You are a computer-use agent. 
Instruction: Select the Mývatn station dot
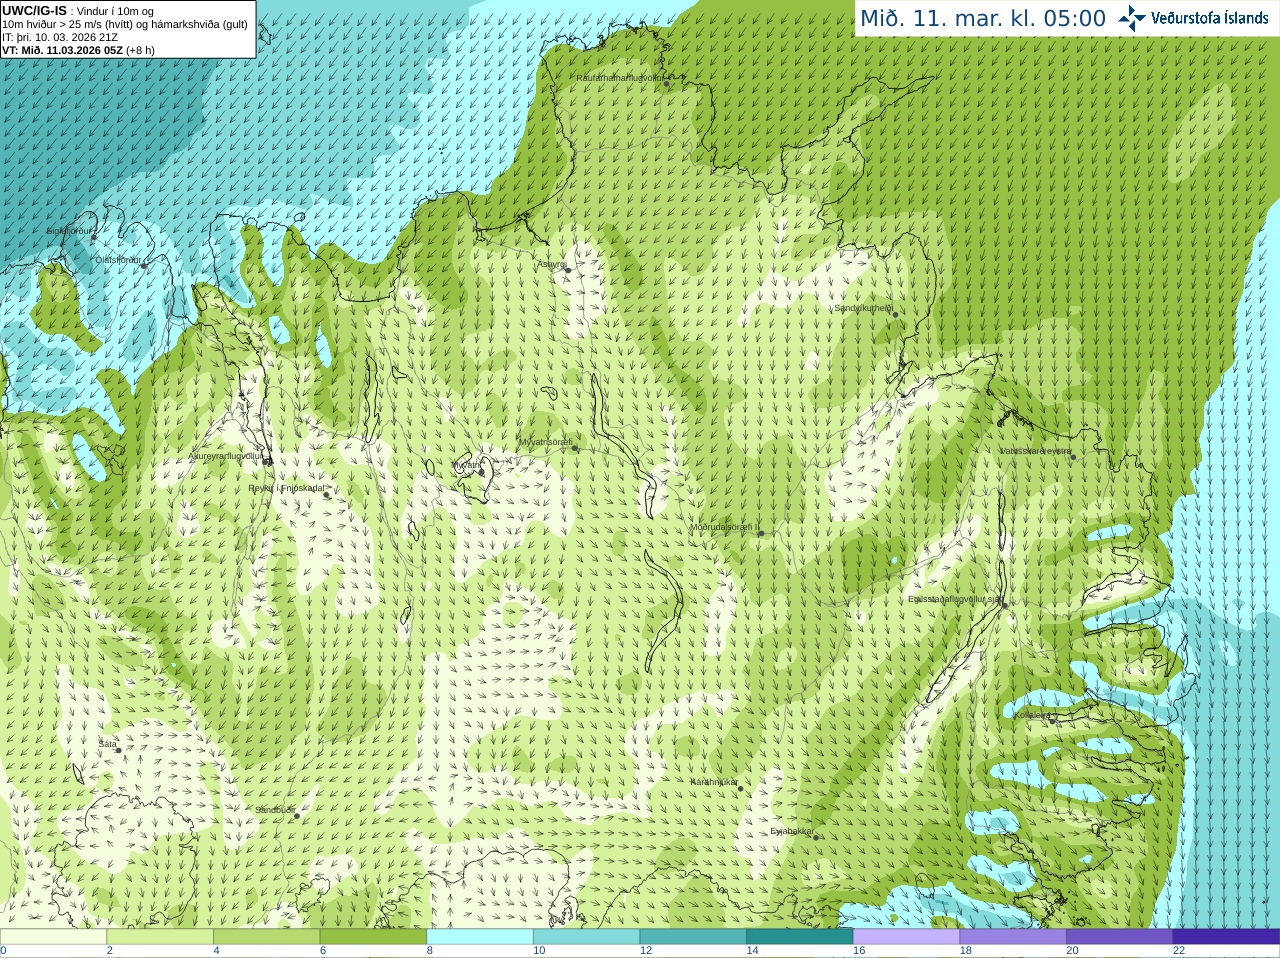[481, 470]
